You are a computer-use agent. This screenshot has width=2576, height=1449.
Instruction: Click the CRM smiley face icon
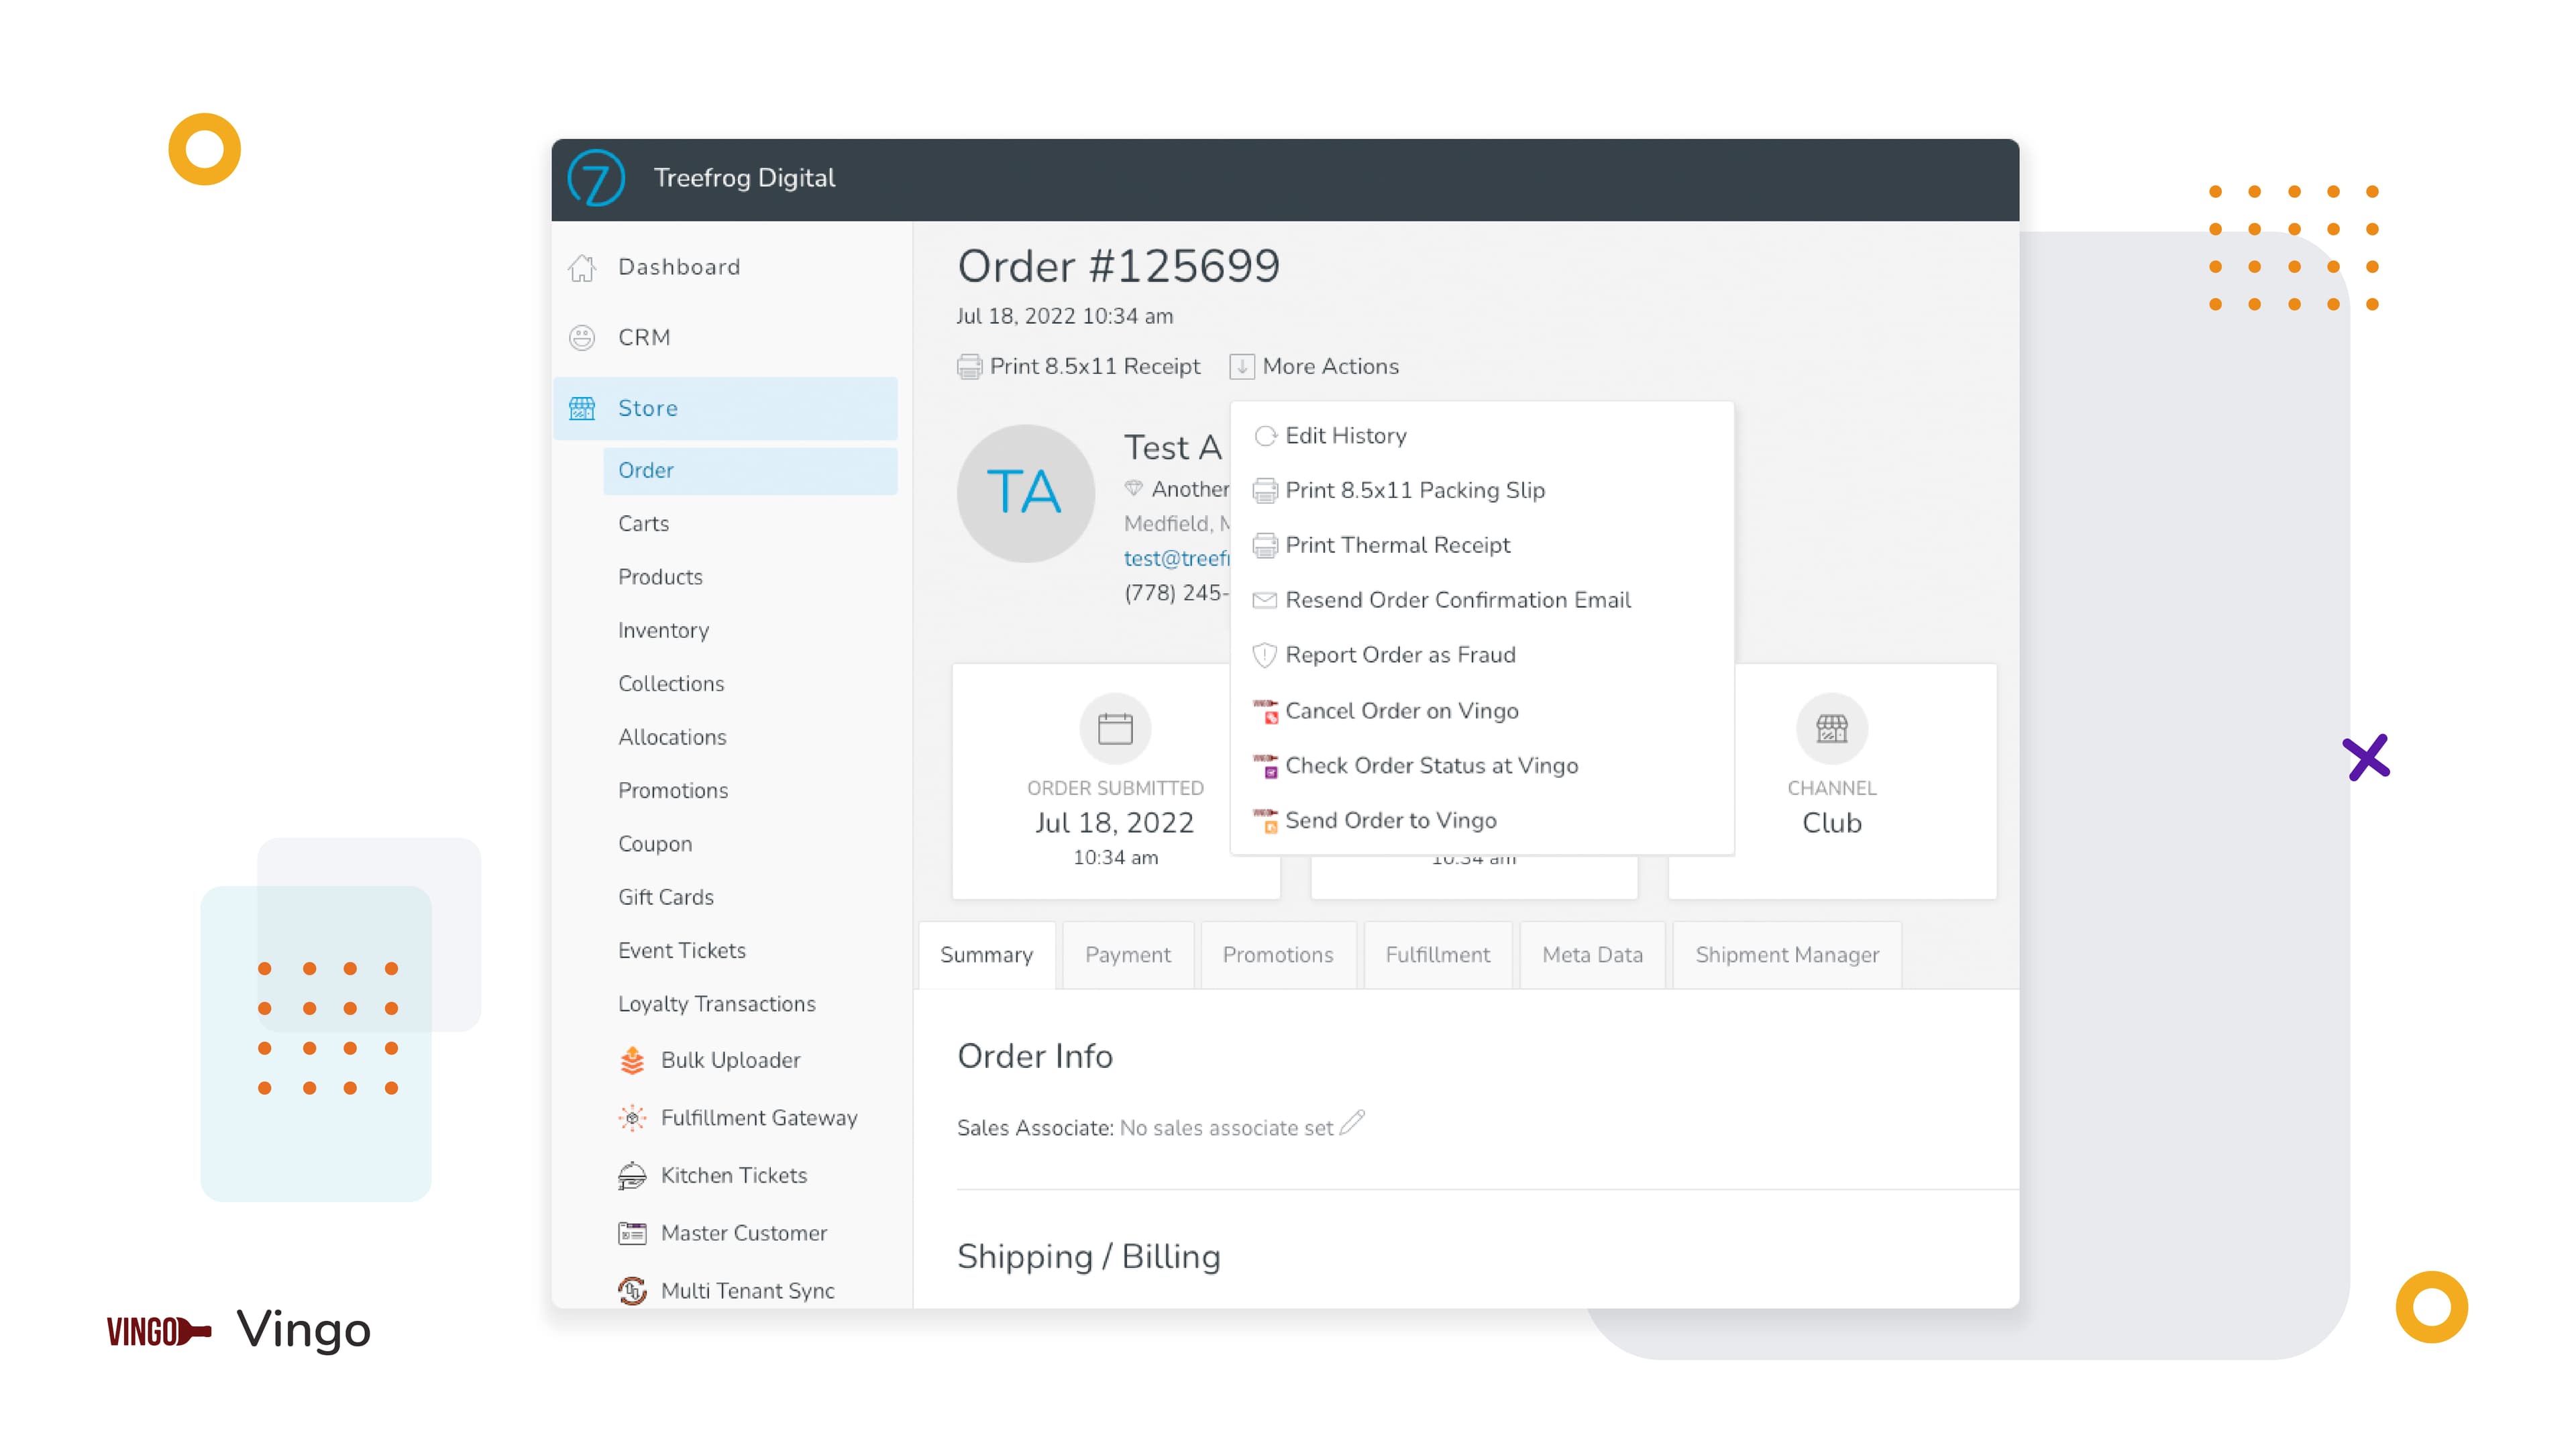click(582, 338)
